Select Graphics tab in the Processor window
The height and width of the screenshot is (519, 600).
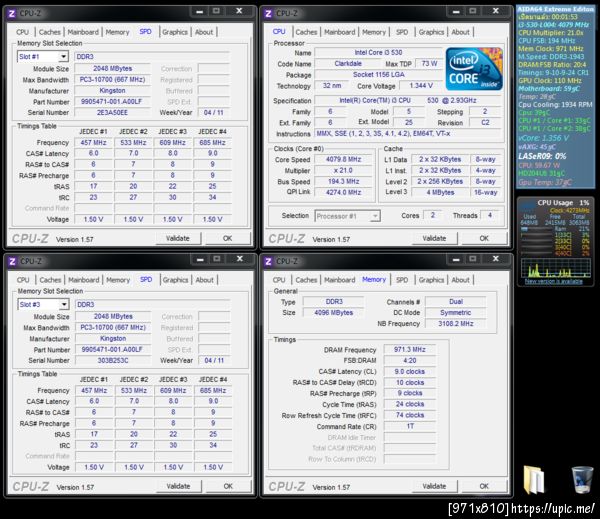[x=431, y=32]
